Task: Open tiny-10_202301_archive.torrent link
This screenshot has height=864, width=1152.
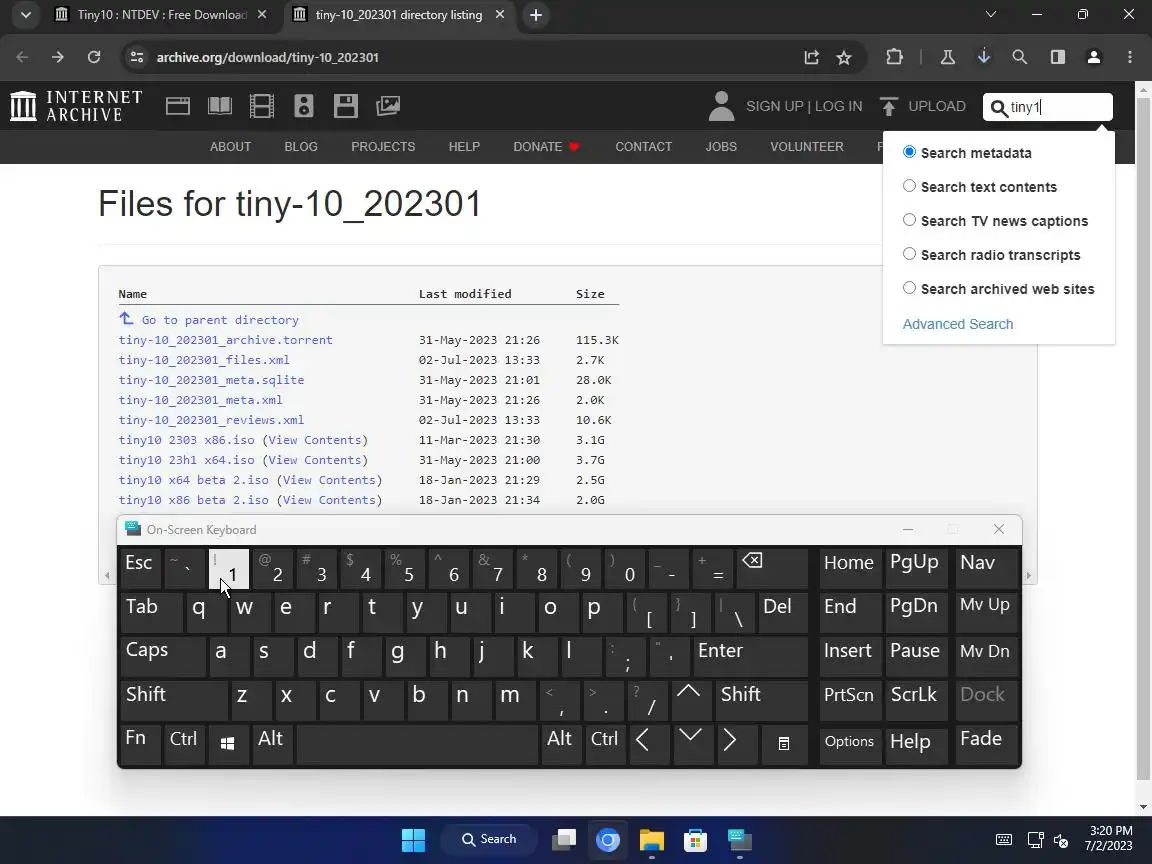Action: tap(226, 340)
